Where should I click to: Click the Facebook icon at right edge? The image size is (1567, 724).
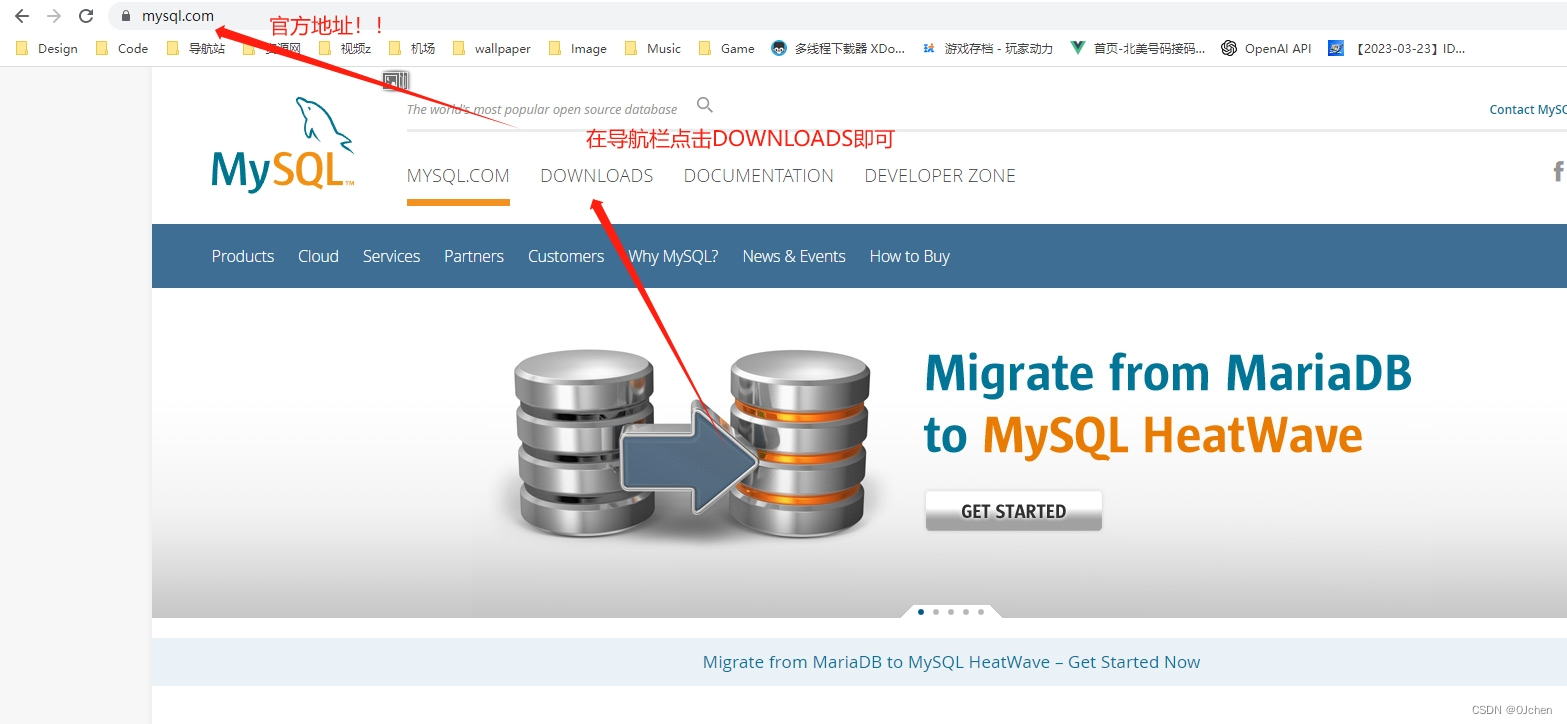1558,172
